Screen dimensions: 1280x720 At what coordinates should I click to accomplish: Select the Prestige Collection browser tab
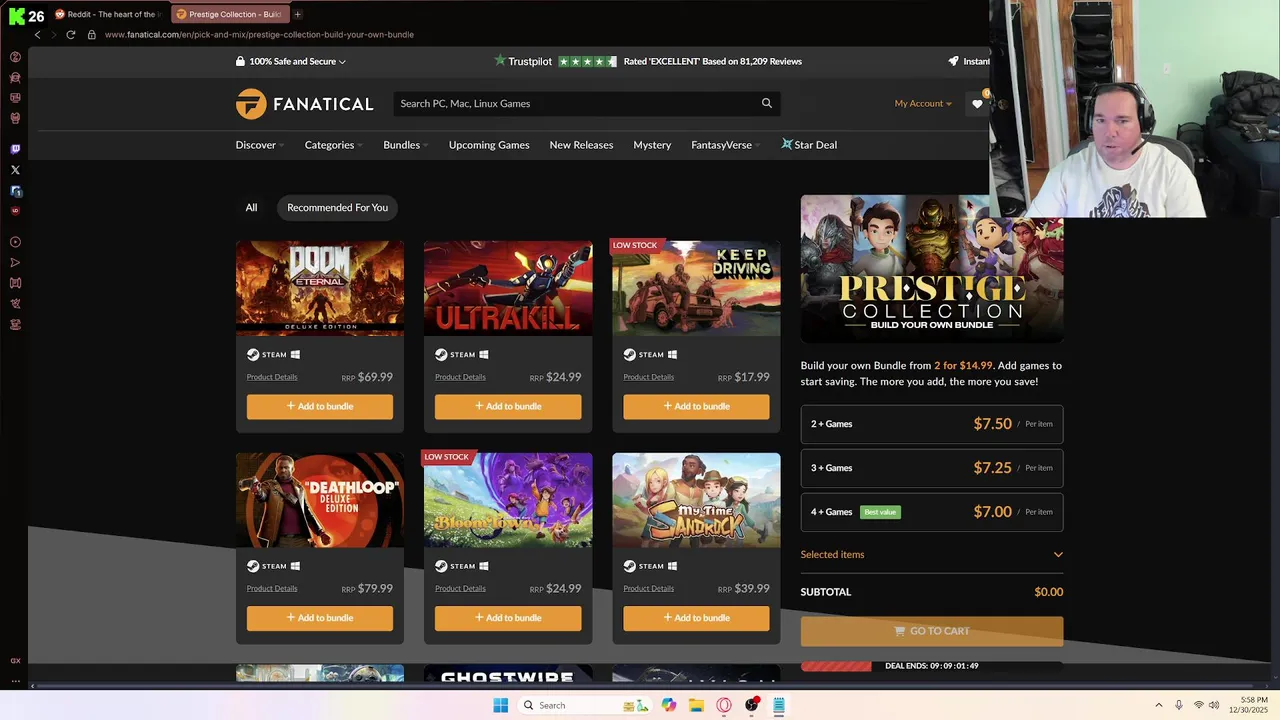point(229,14)
